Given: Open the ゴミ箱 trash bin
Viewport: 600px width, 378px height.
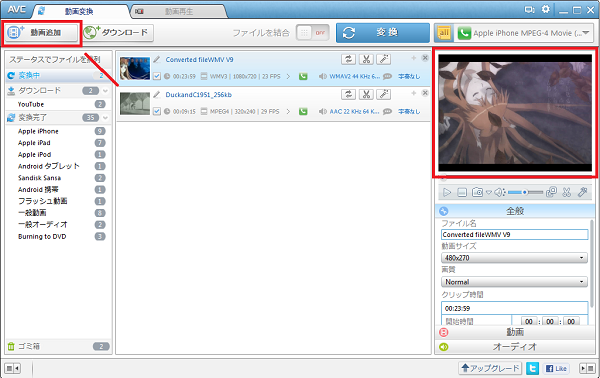Looking at the screenshot, I should click(58, 346).
